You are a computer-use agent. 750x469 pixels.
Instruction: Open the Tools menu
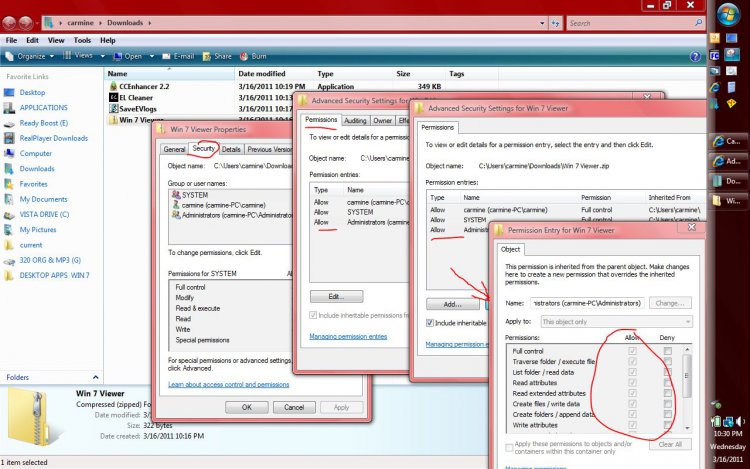coord(82,40)
